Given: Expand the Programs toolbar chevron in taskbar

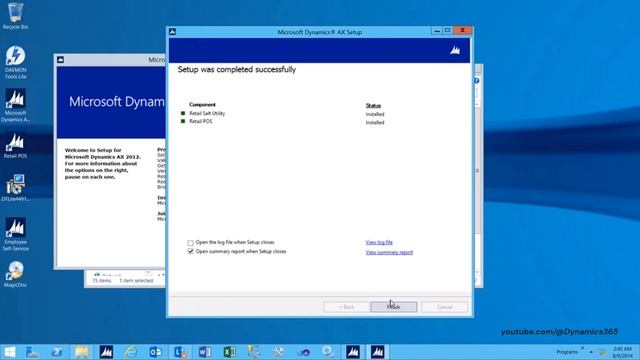Looking at the screenshot, I should pyautogui.click(x=582, y=348).
